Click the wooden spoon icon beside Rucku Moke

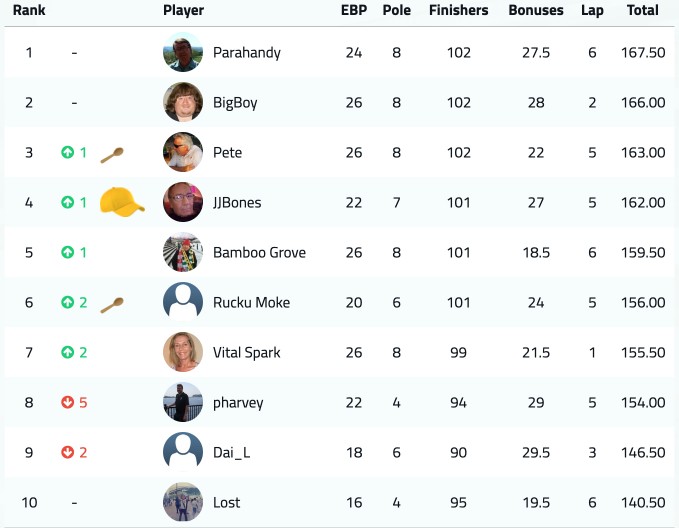point(112,305)
